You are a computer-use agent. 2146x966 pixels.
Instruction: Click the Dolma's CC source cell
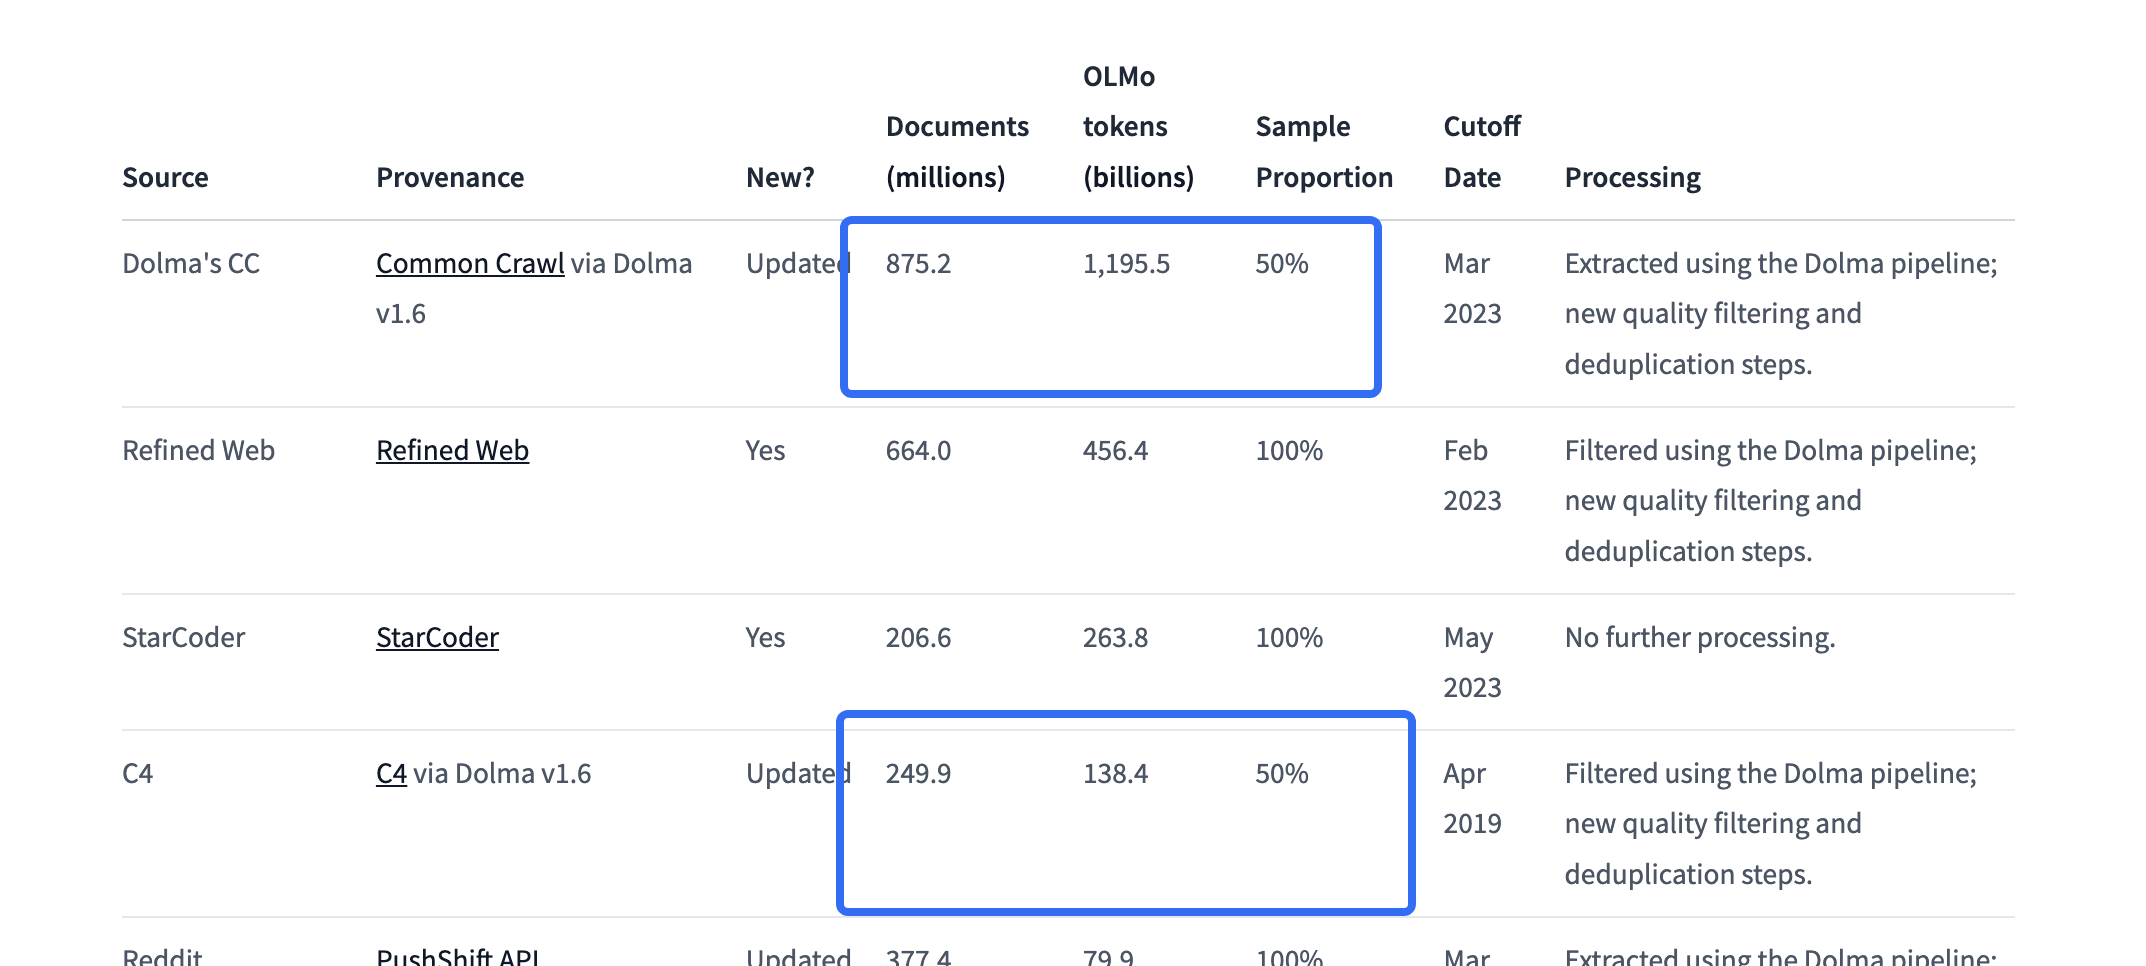[x=191, y=263]
